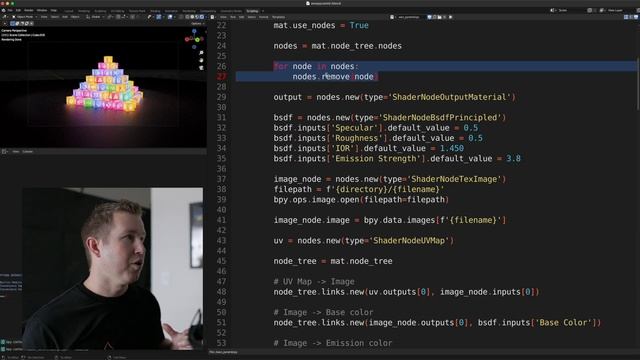Open text editor Text menu
This screenshot has height=360, width=640.
(x=233, y=17)
